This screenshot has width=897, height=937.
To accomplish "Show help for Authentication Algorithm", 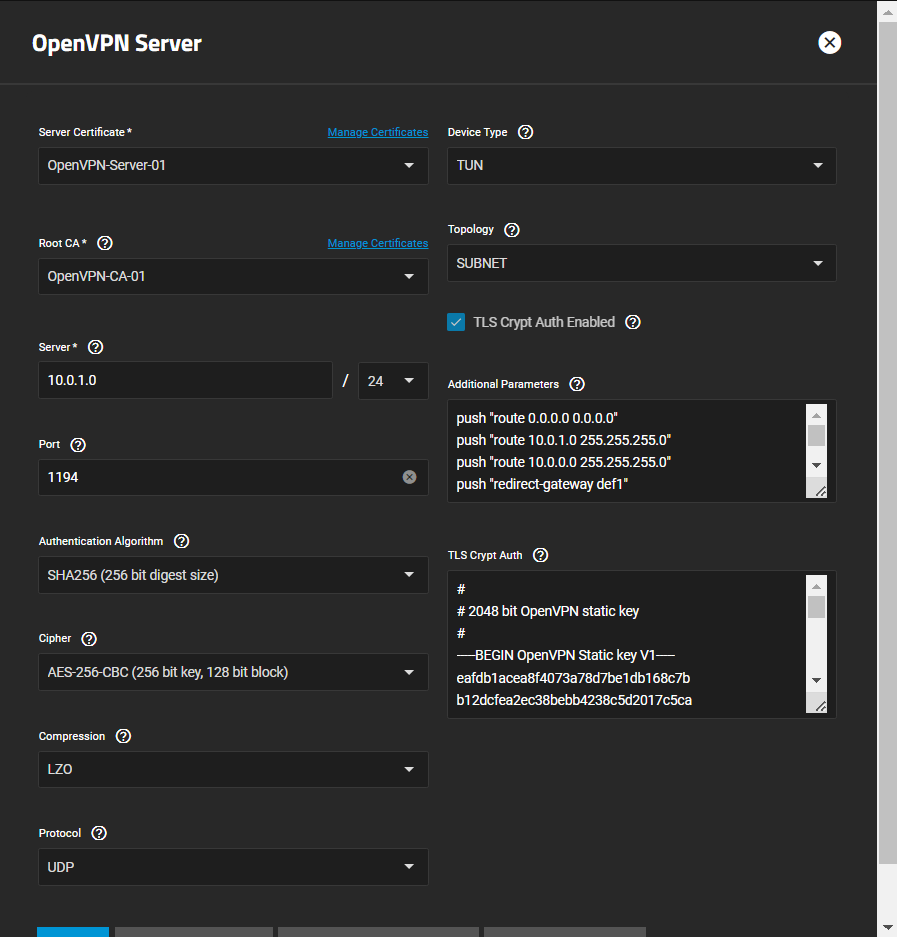I will (181, 541).
